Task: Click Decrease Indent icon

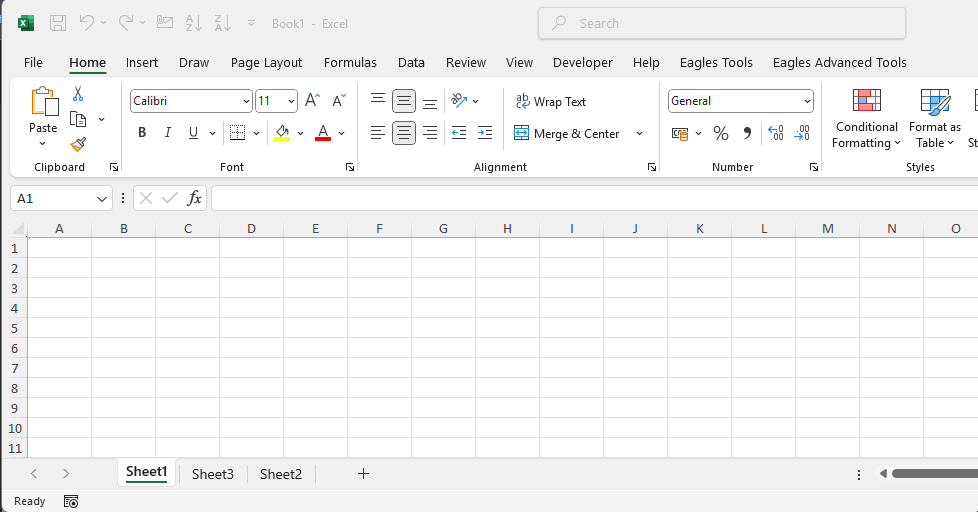Action: coord(459,133)
